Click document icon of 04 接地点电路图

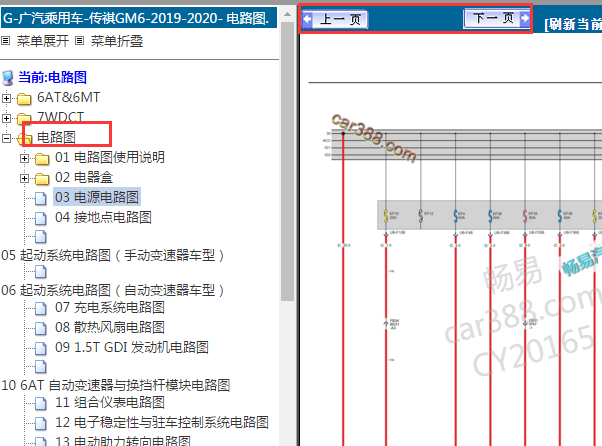pos(41,218)
